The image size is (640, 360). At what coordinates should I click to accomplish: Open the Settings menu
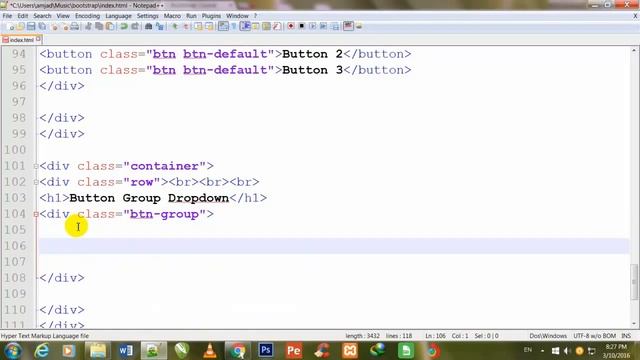pos(147,16)
